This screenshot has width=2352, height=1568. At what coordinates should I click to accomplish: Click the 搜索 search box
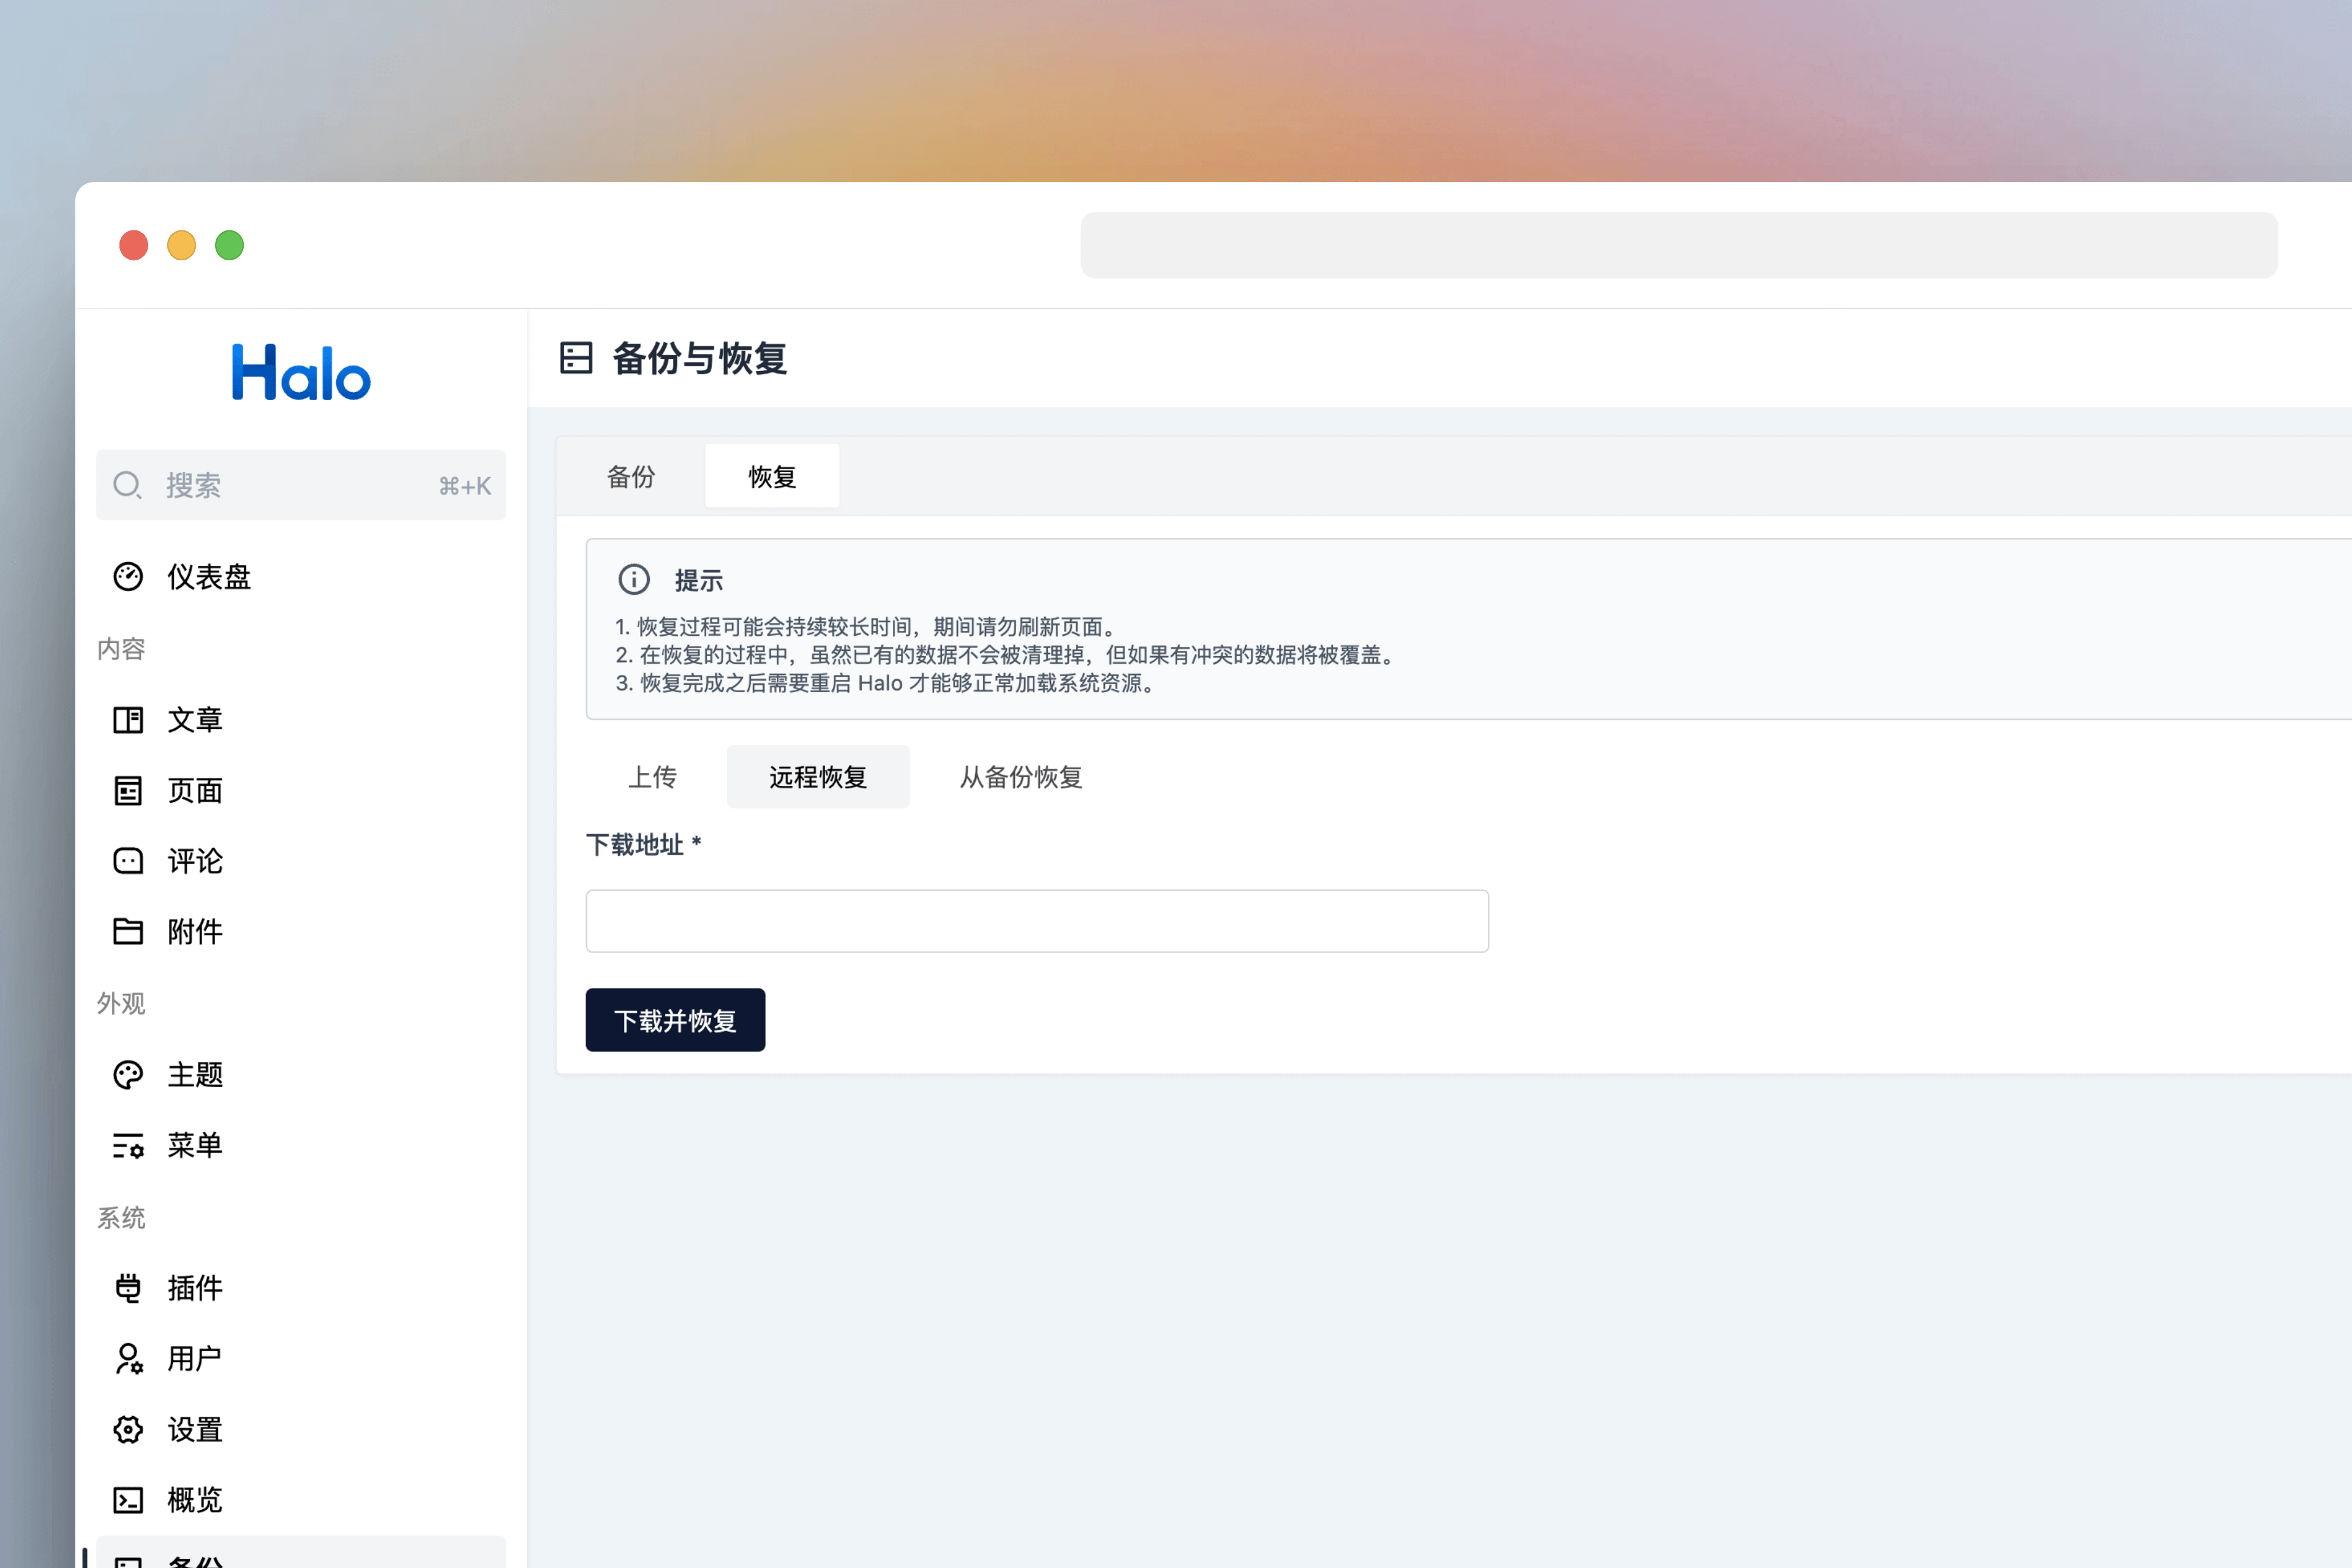tap(300, 485)
